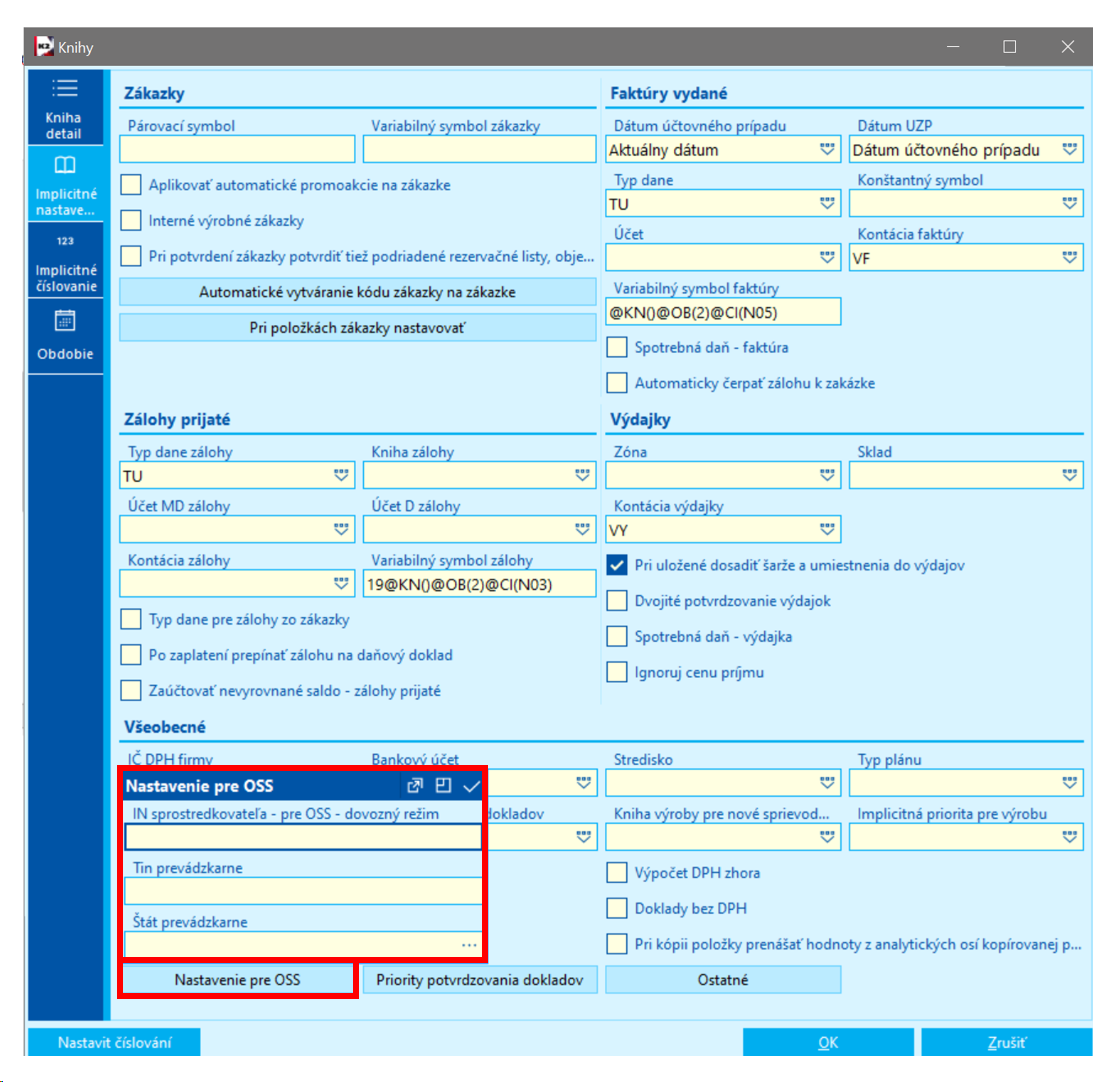Expand Účet D zálohy dropdown
The image size is (1107, 1082).
pyautogui.click(x=582, y=529)
